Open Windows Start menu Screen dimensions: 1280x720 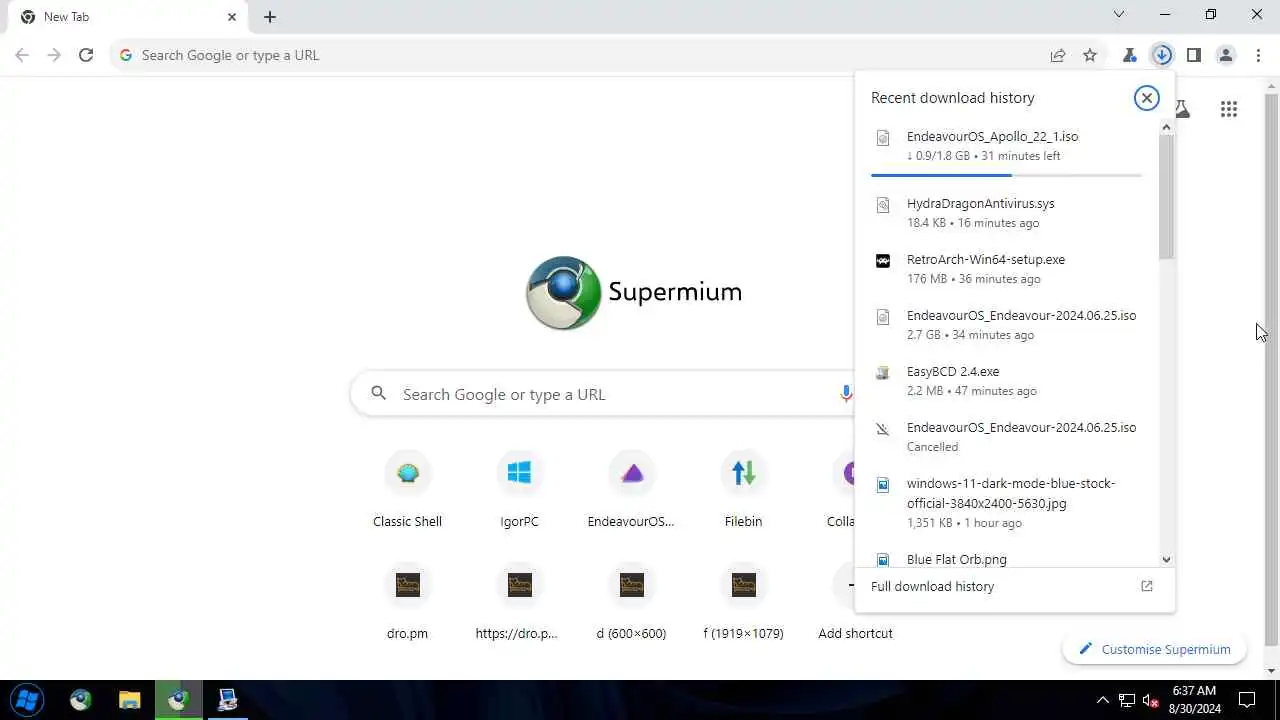[x=28, y=700]
